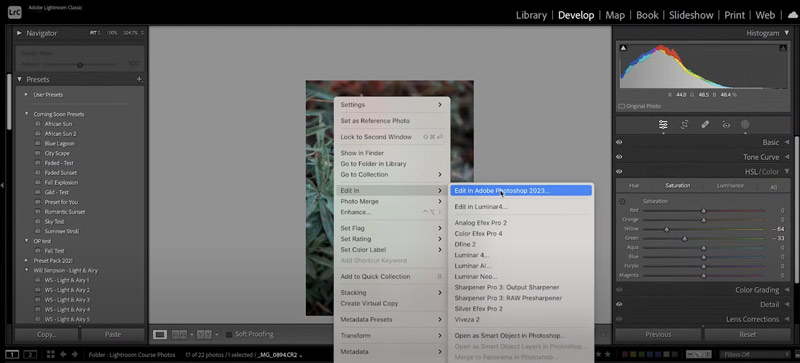Click the Fall Test preset icon

point(38,251)
